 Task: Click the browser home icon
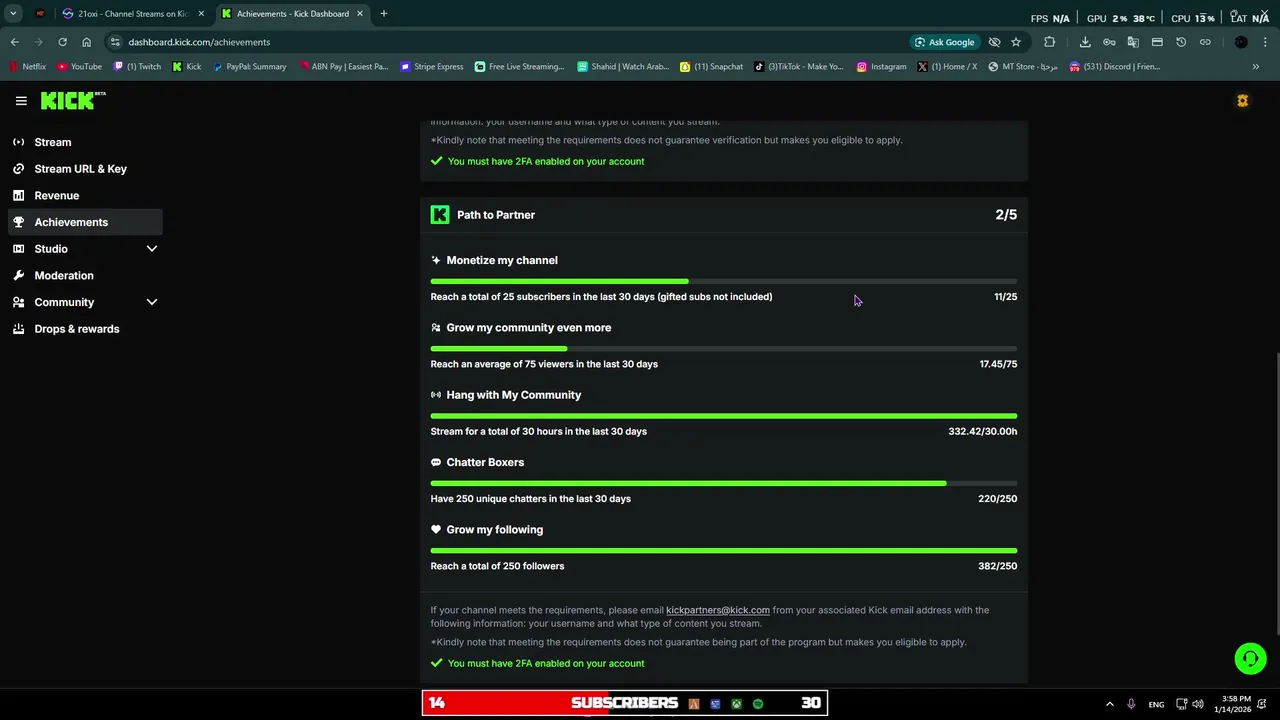coord(87,42)
